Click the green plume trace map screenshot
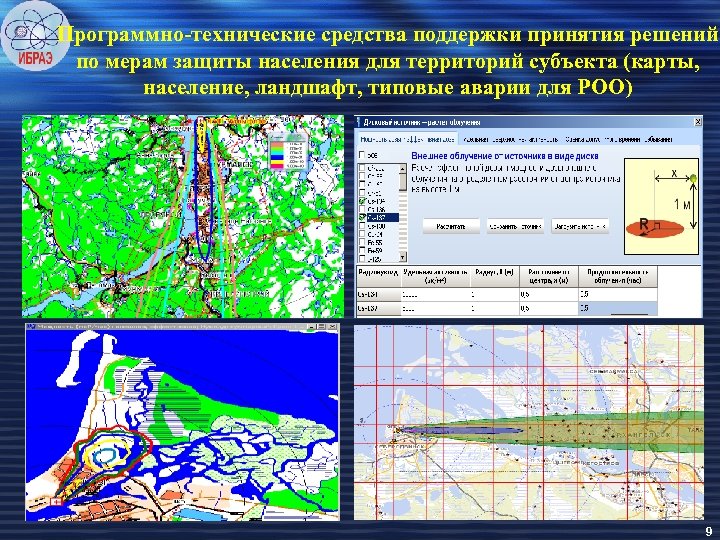 (x=183, y=216)
